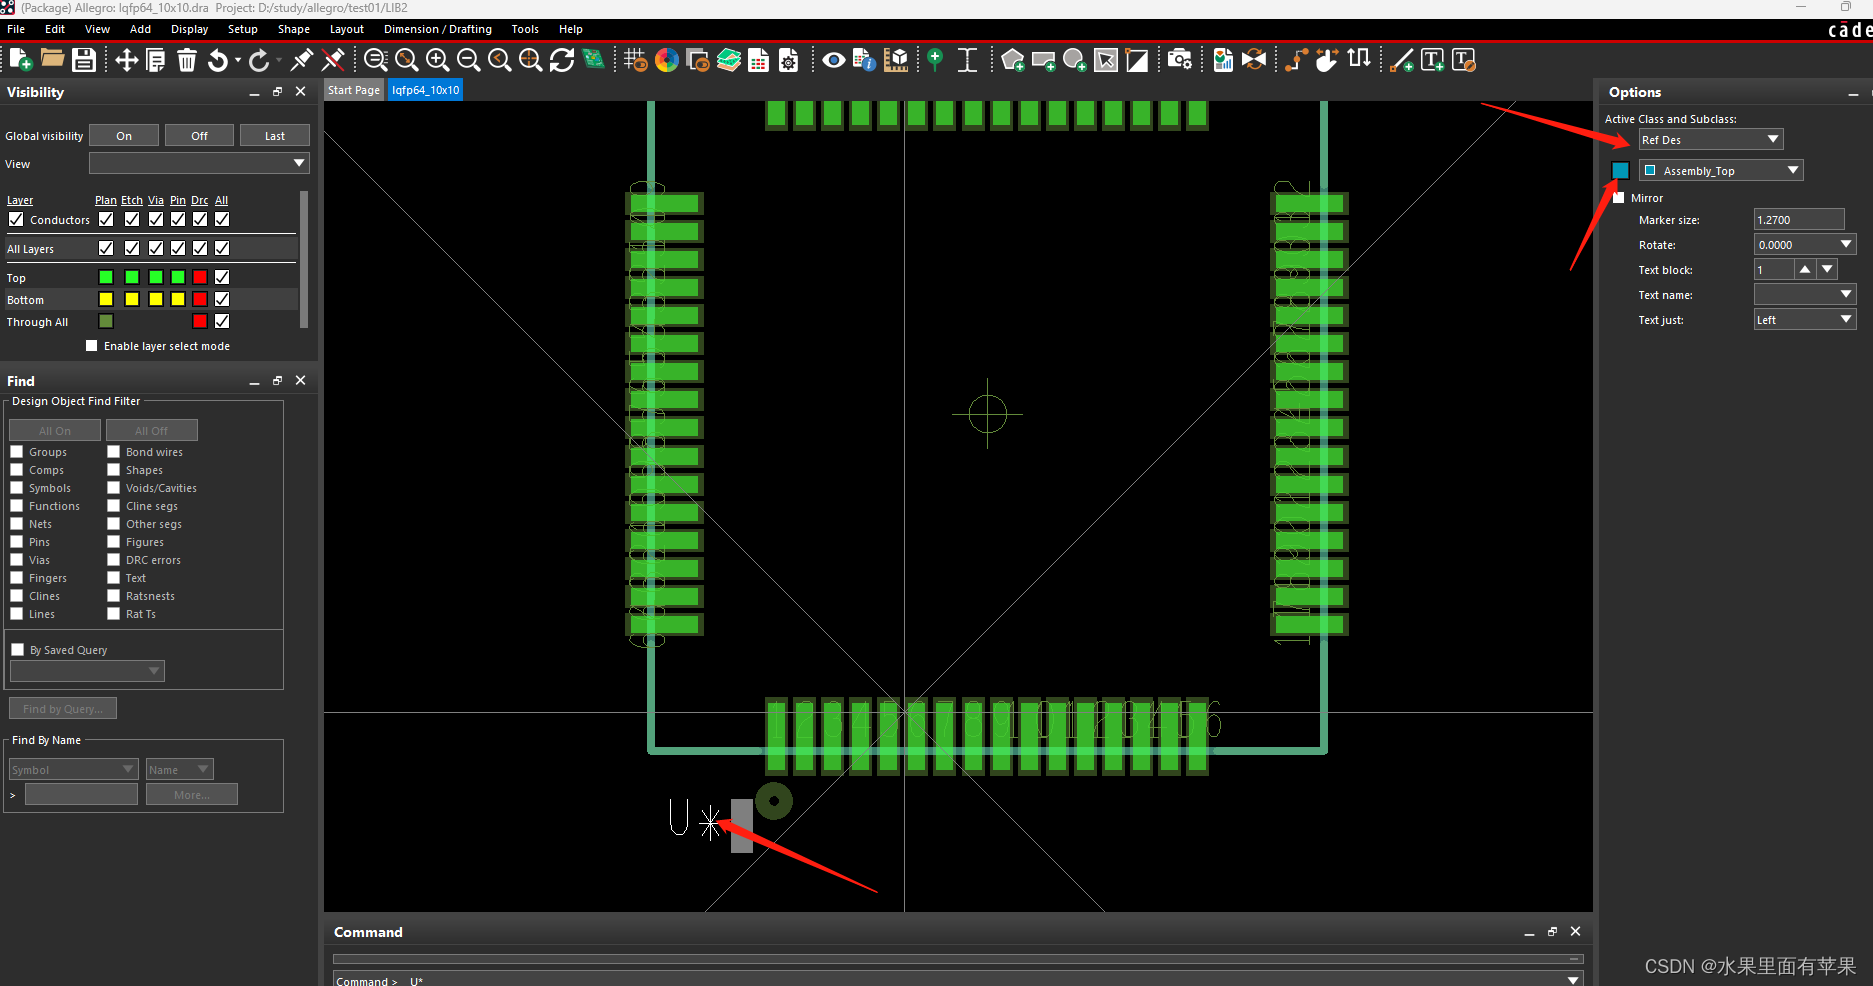Open the Text just dropdown
1873x986 pixels.
[1805, 320]
